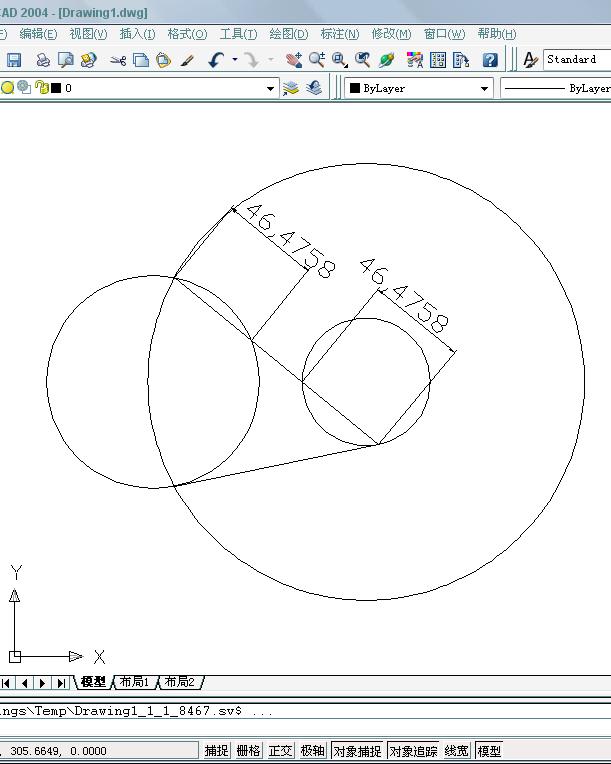This screenshot has width=611, height=764.
Task: Toggle 栅格 (grid) in the status bar
Action: click(x=248, y=750)
